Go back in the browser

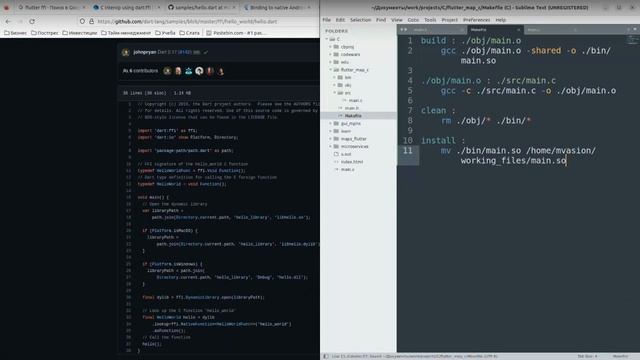[x=8, y=21]
